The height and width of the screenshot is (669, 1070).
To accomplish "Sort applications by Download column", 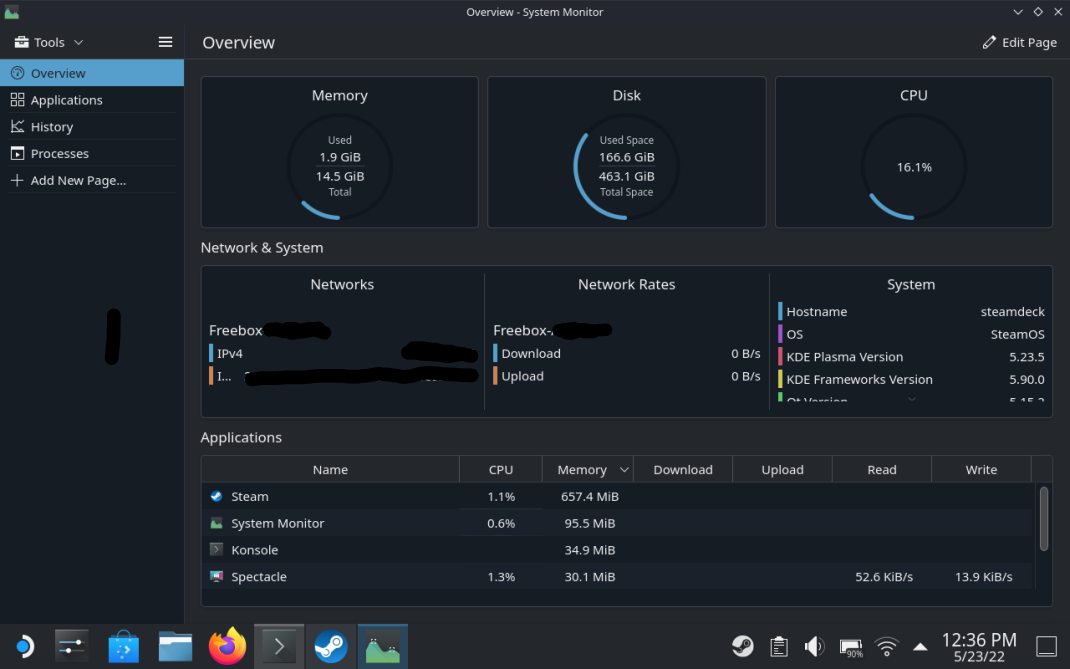I will (683, 470).
